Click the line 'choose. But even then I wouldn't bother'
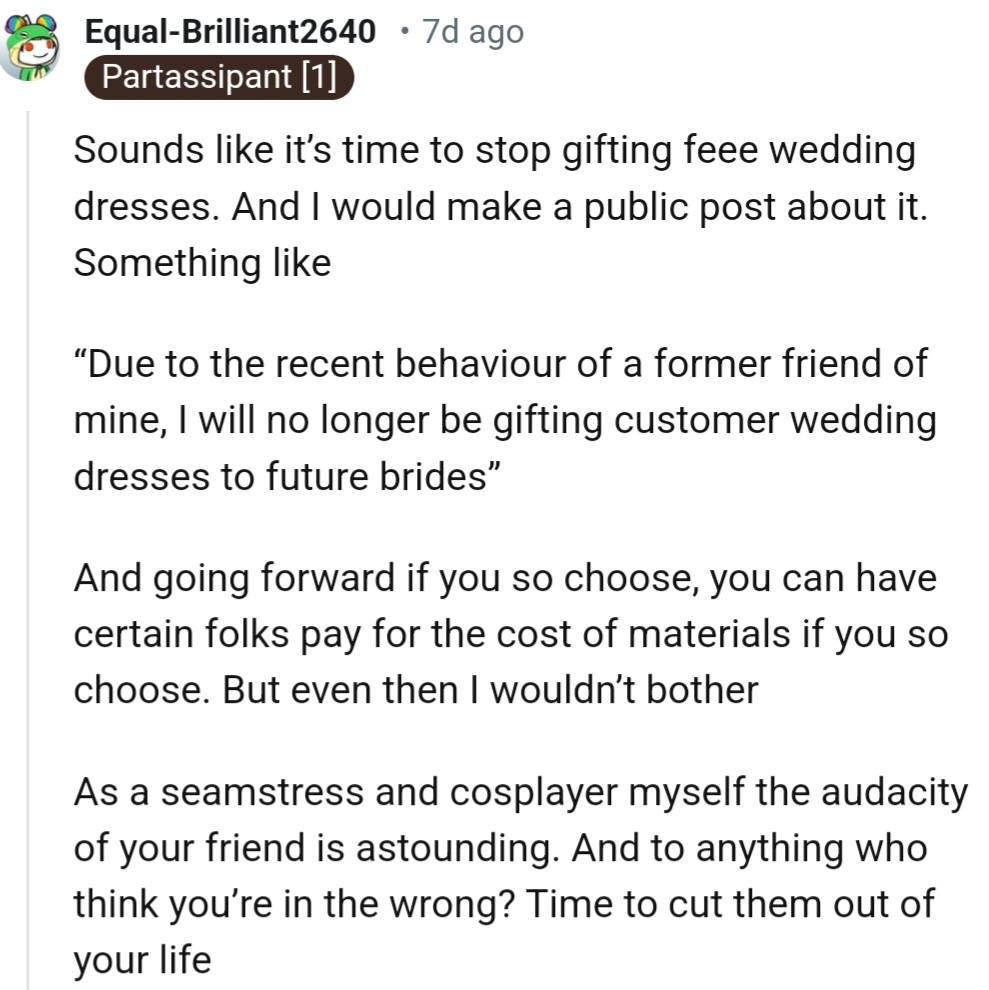 tap(416, 689)
